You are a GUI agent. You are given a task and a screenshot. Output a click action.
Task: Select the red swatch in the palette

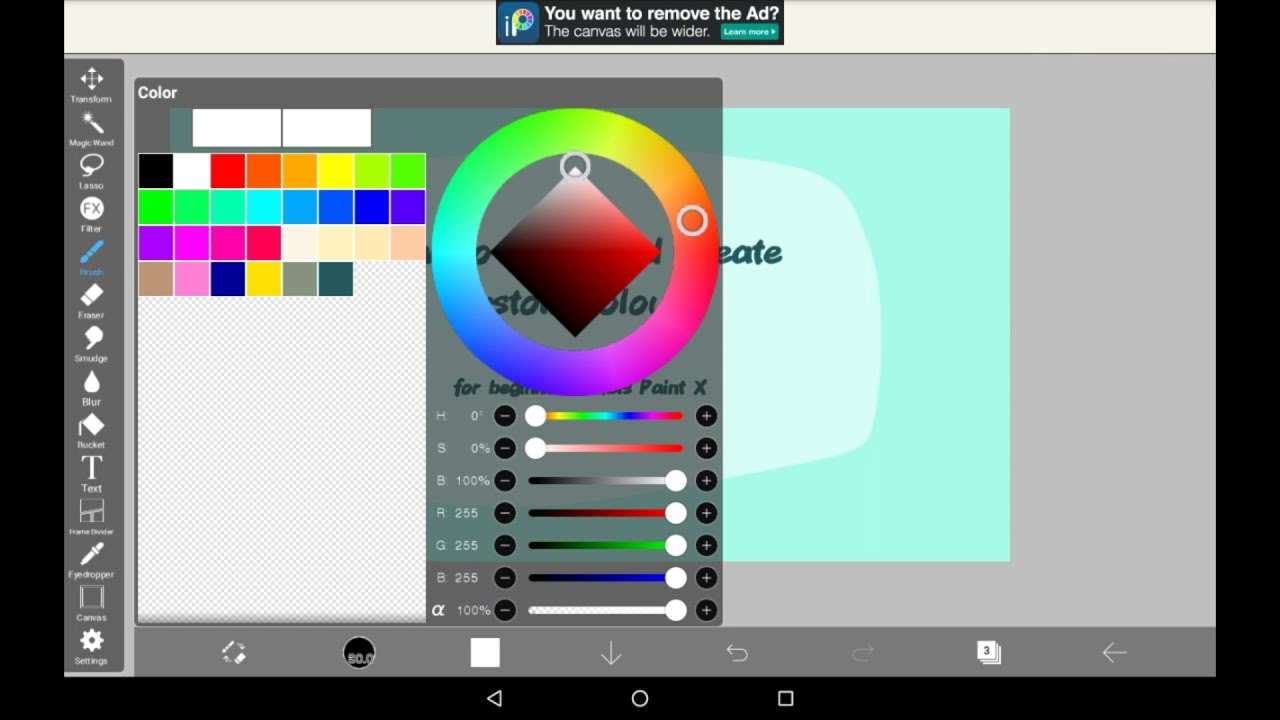point(228,170)
